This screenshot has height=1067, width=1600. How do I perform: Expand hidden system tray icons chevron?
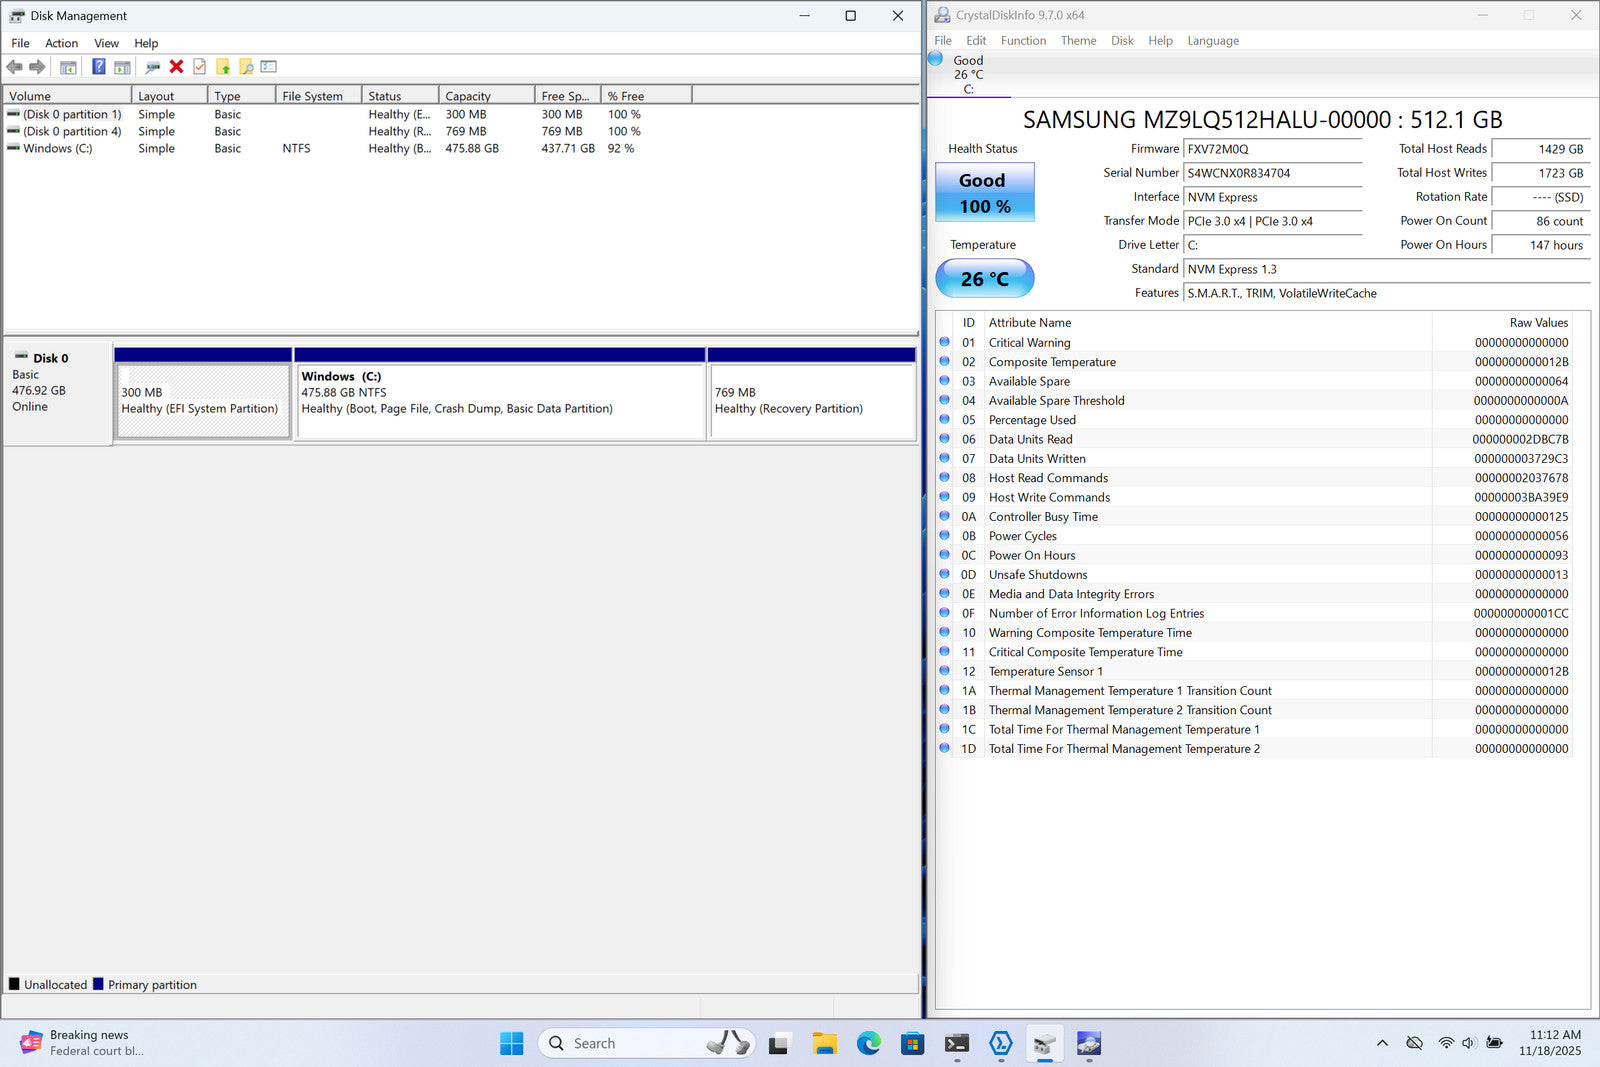point(1382,1043)
